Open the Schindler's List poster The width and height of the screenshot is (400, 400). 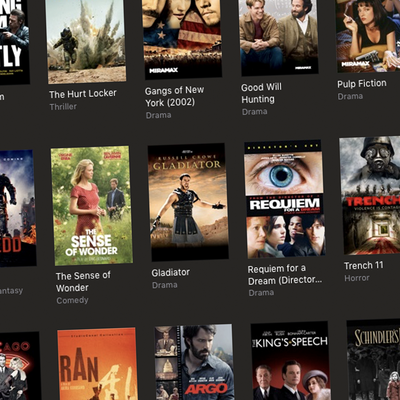tap(374, 359)
